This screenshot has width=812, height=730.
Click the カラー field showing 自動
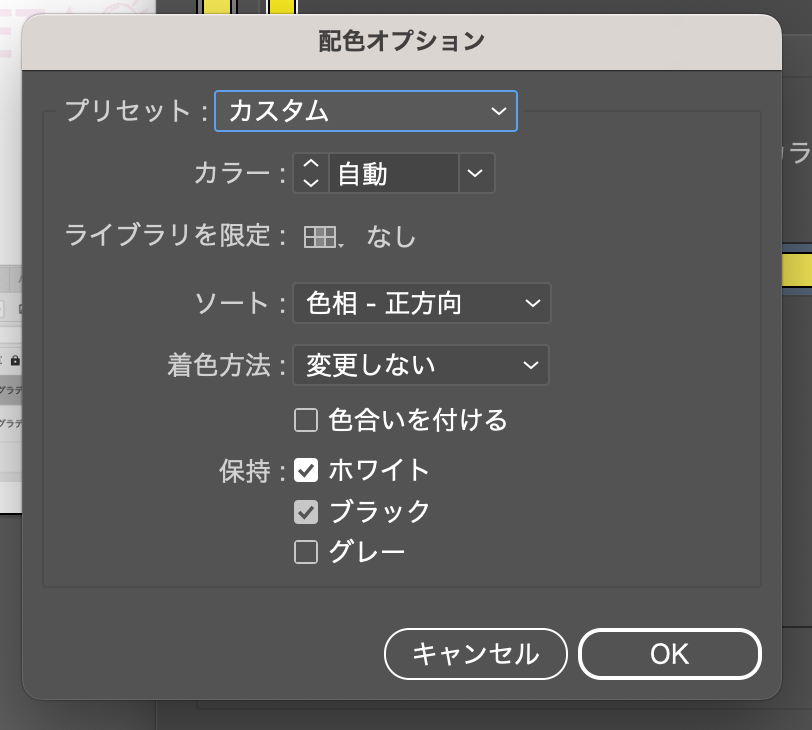pos(393,174)
